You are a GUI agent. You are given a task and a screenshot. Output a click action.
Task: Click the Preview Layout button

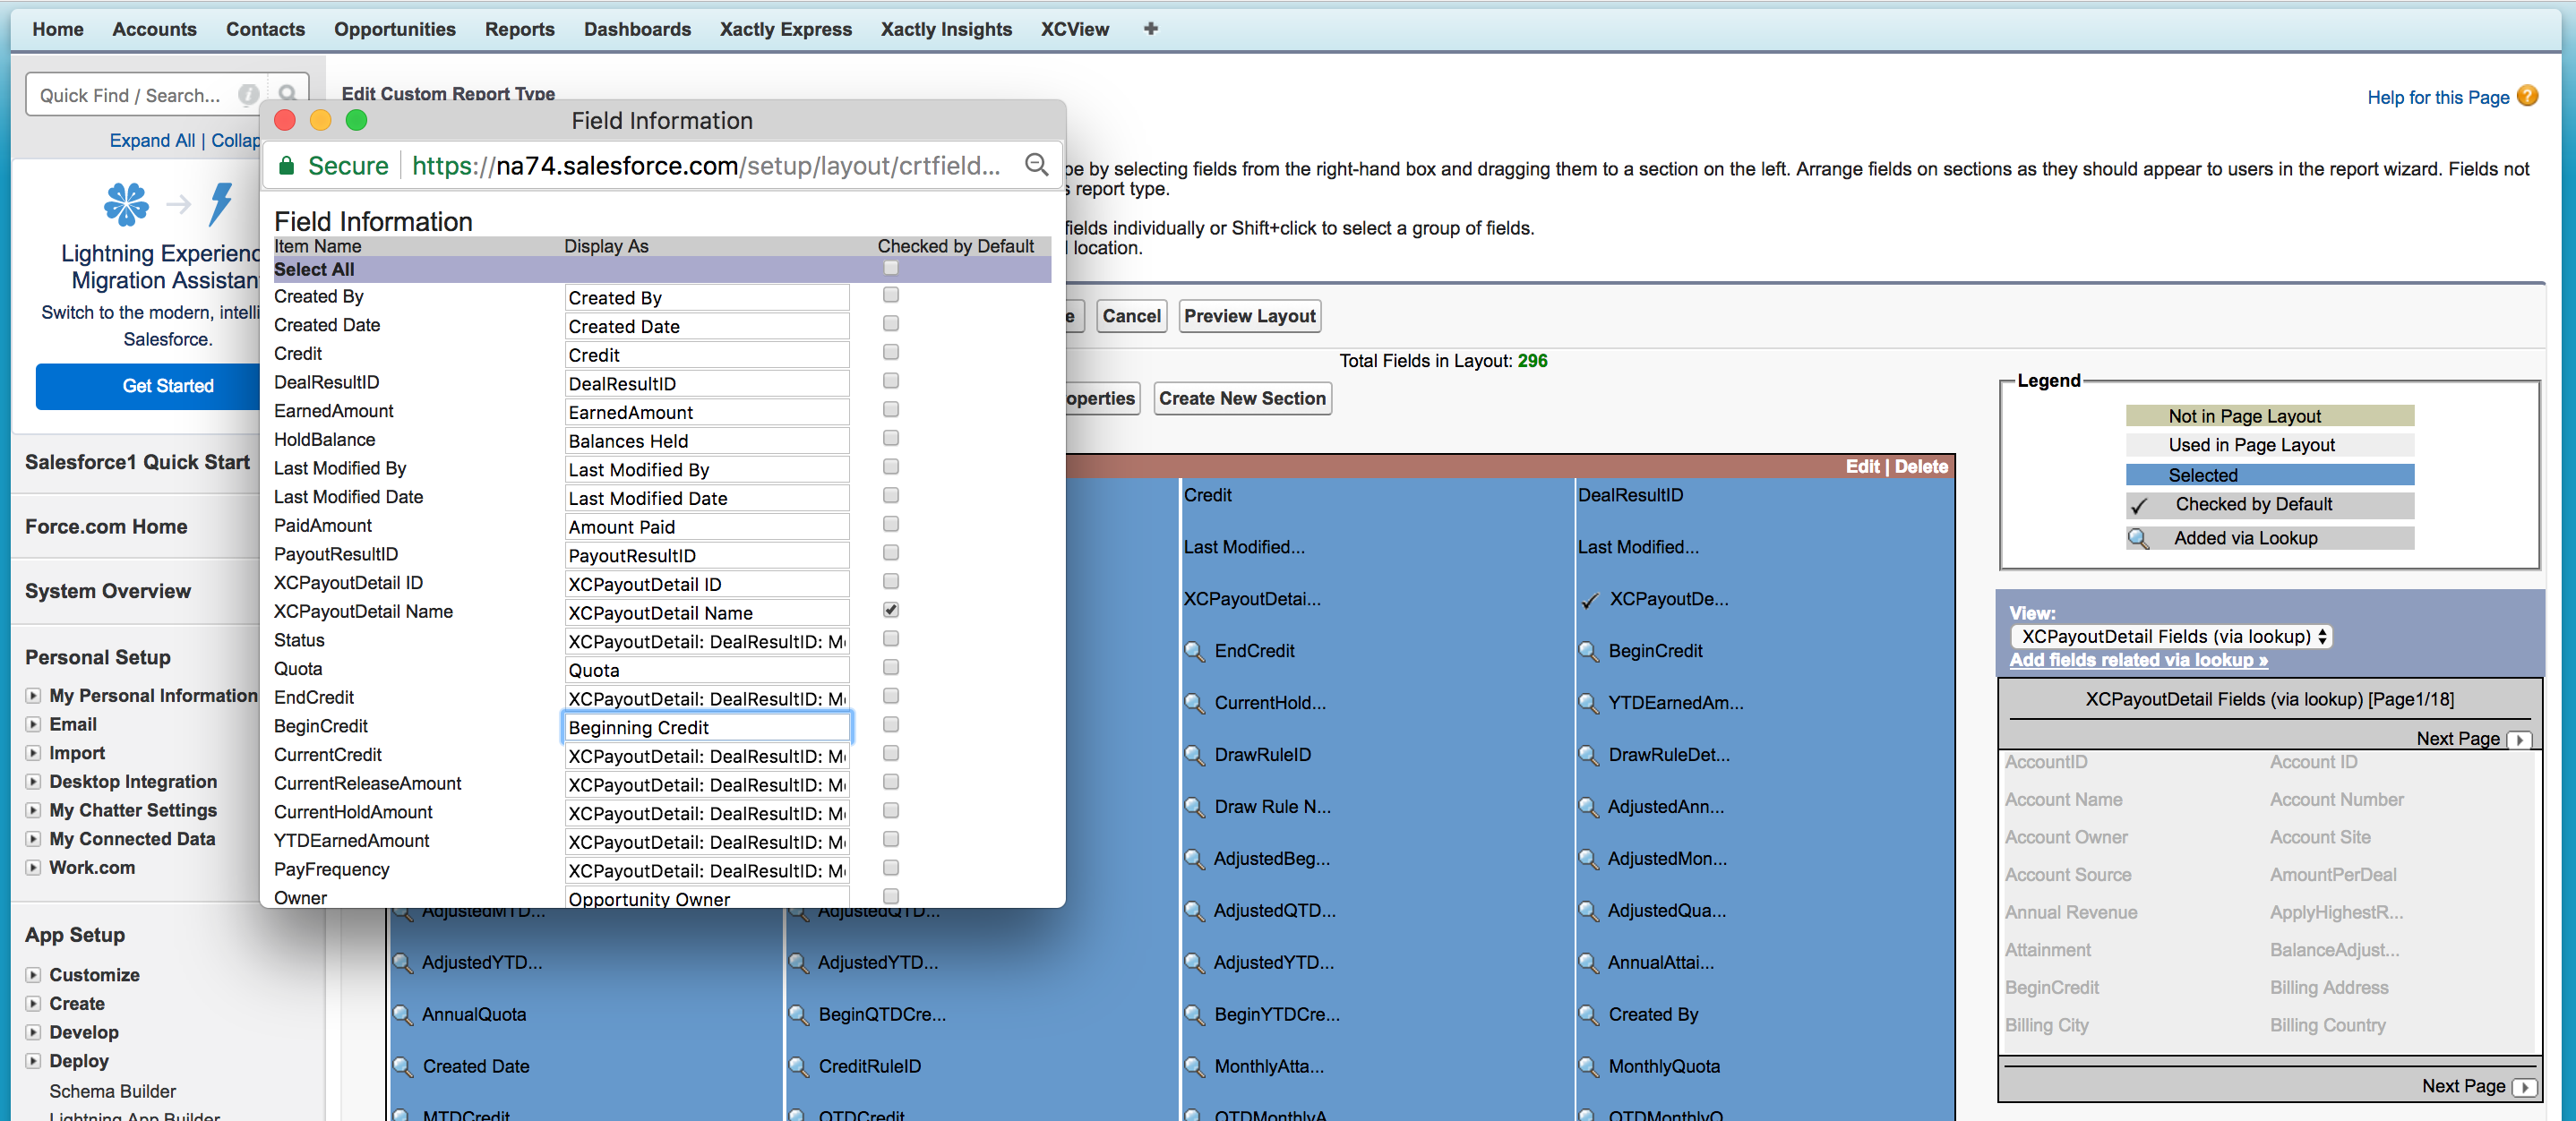[x=1250, y=316]
